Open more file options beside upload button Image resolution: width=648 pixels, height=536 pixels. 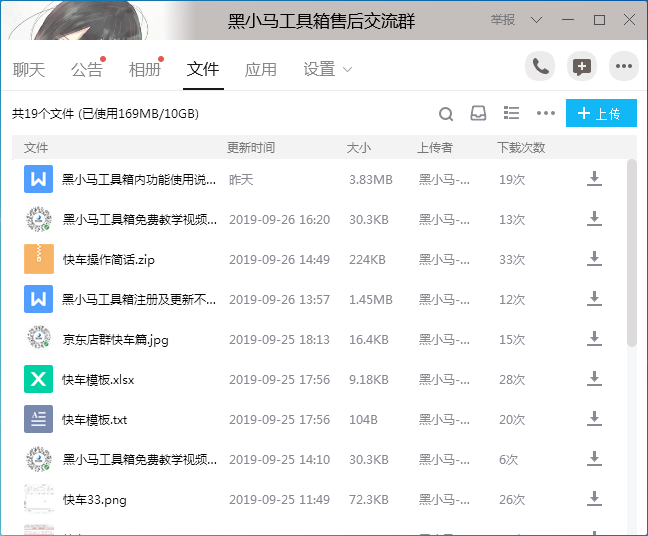coord(546,113)
